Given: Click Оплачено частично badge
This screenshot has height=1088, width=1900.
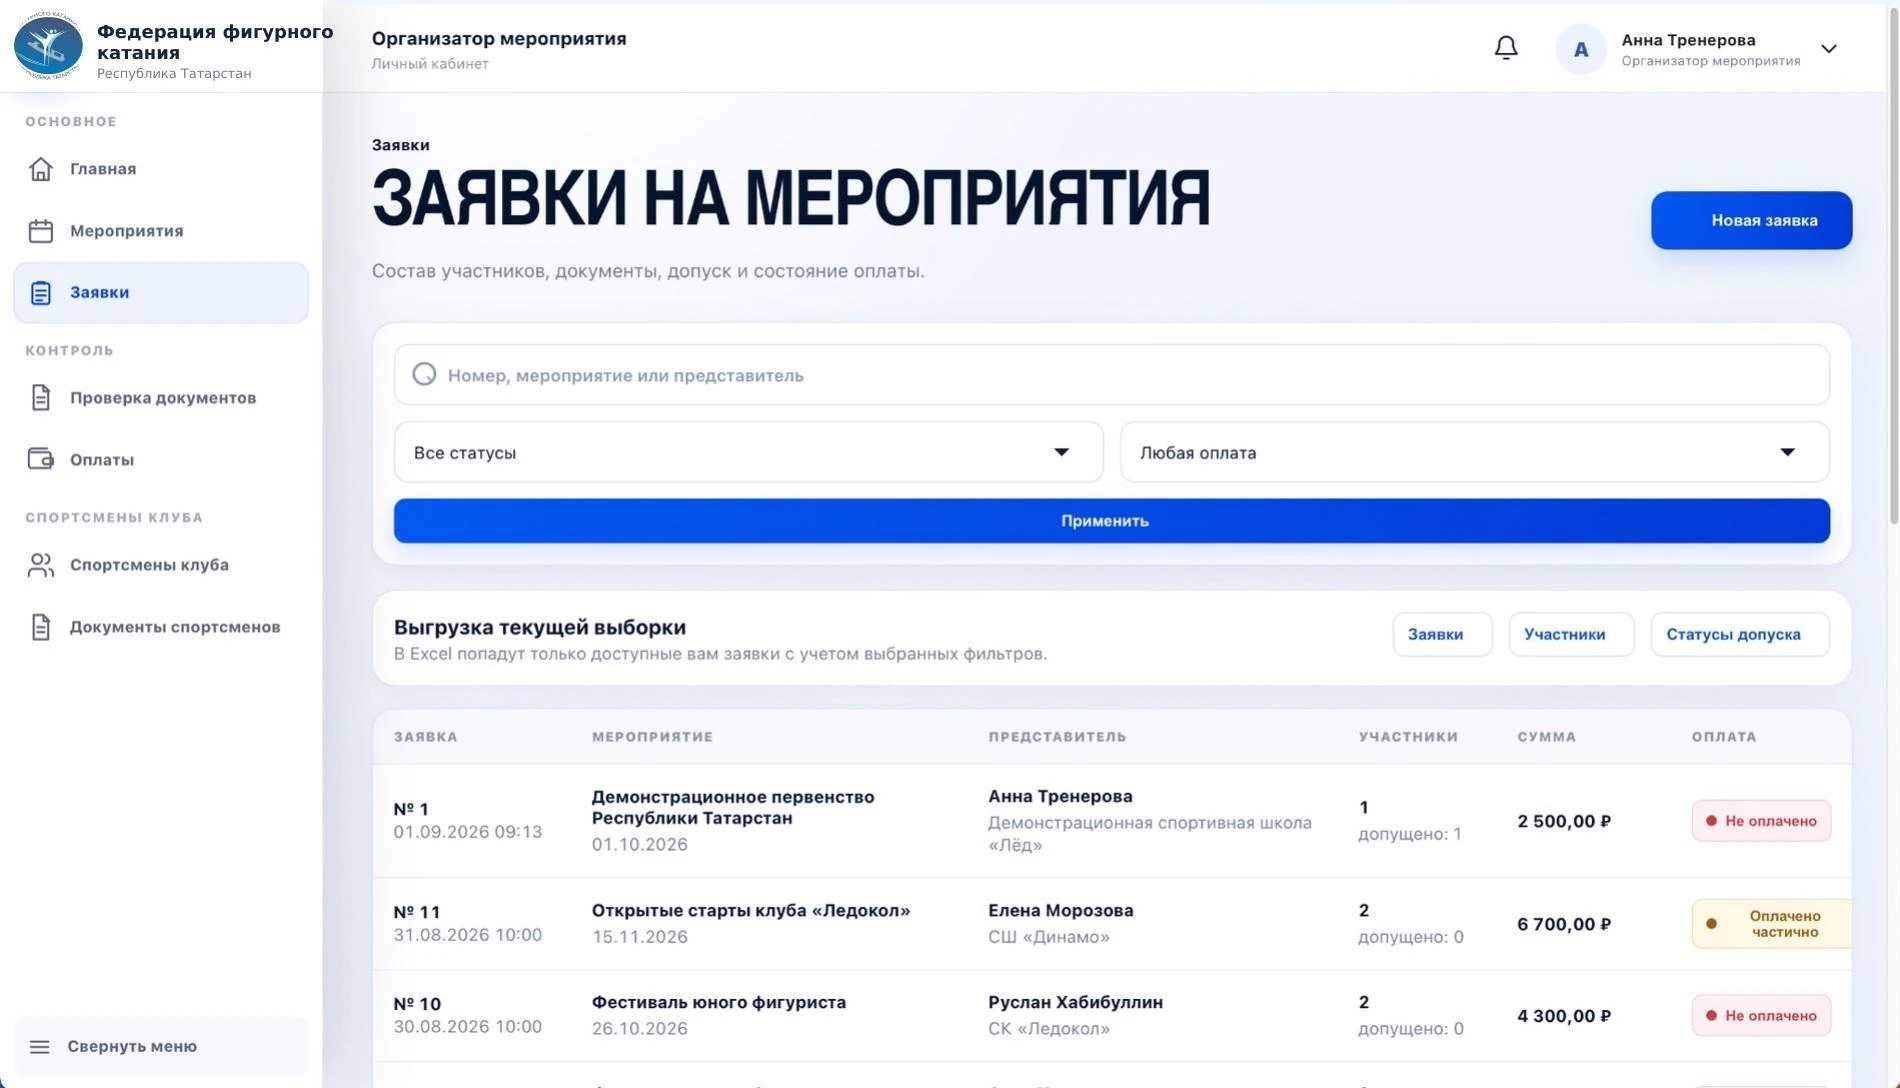Looking at the screenshot, I should (1771, 924).
